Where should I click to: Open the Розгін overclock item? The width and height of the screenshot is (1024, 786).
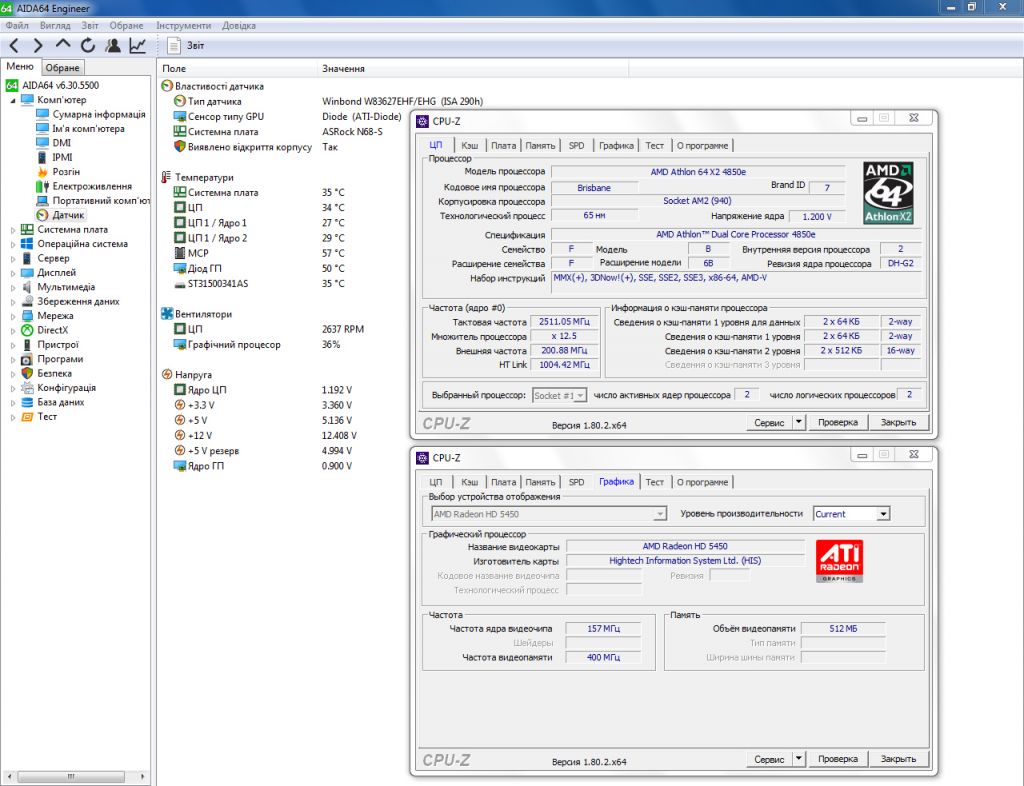pyautogui.click(x=66, y=172)
